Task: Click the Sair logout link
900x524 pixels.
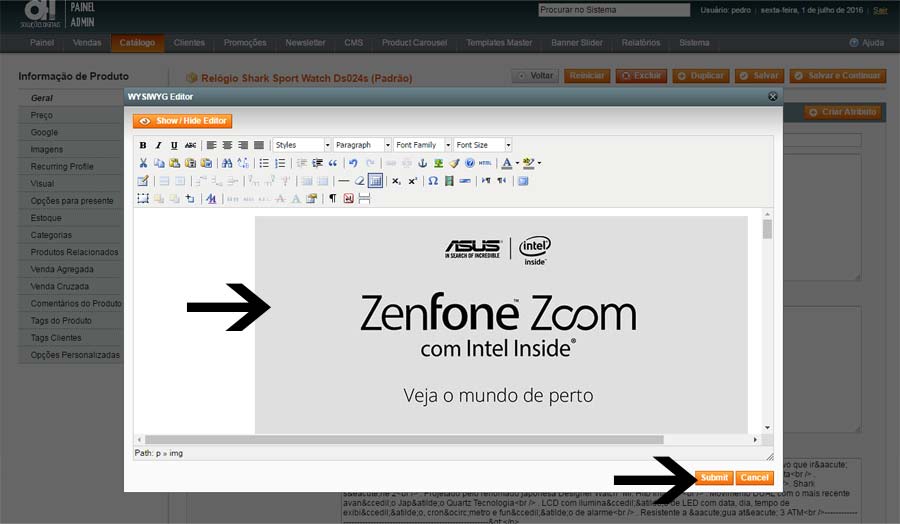Action: click(x=880, y=10)
